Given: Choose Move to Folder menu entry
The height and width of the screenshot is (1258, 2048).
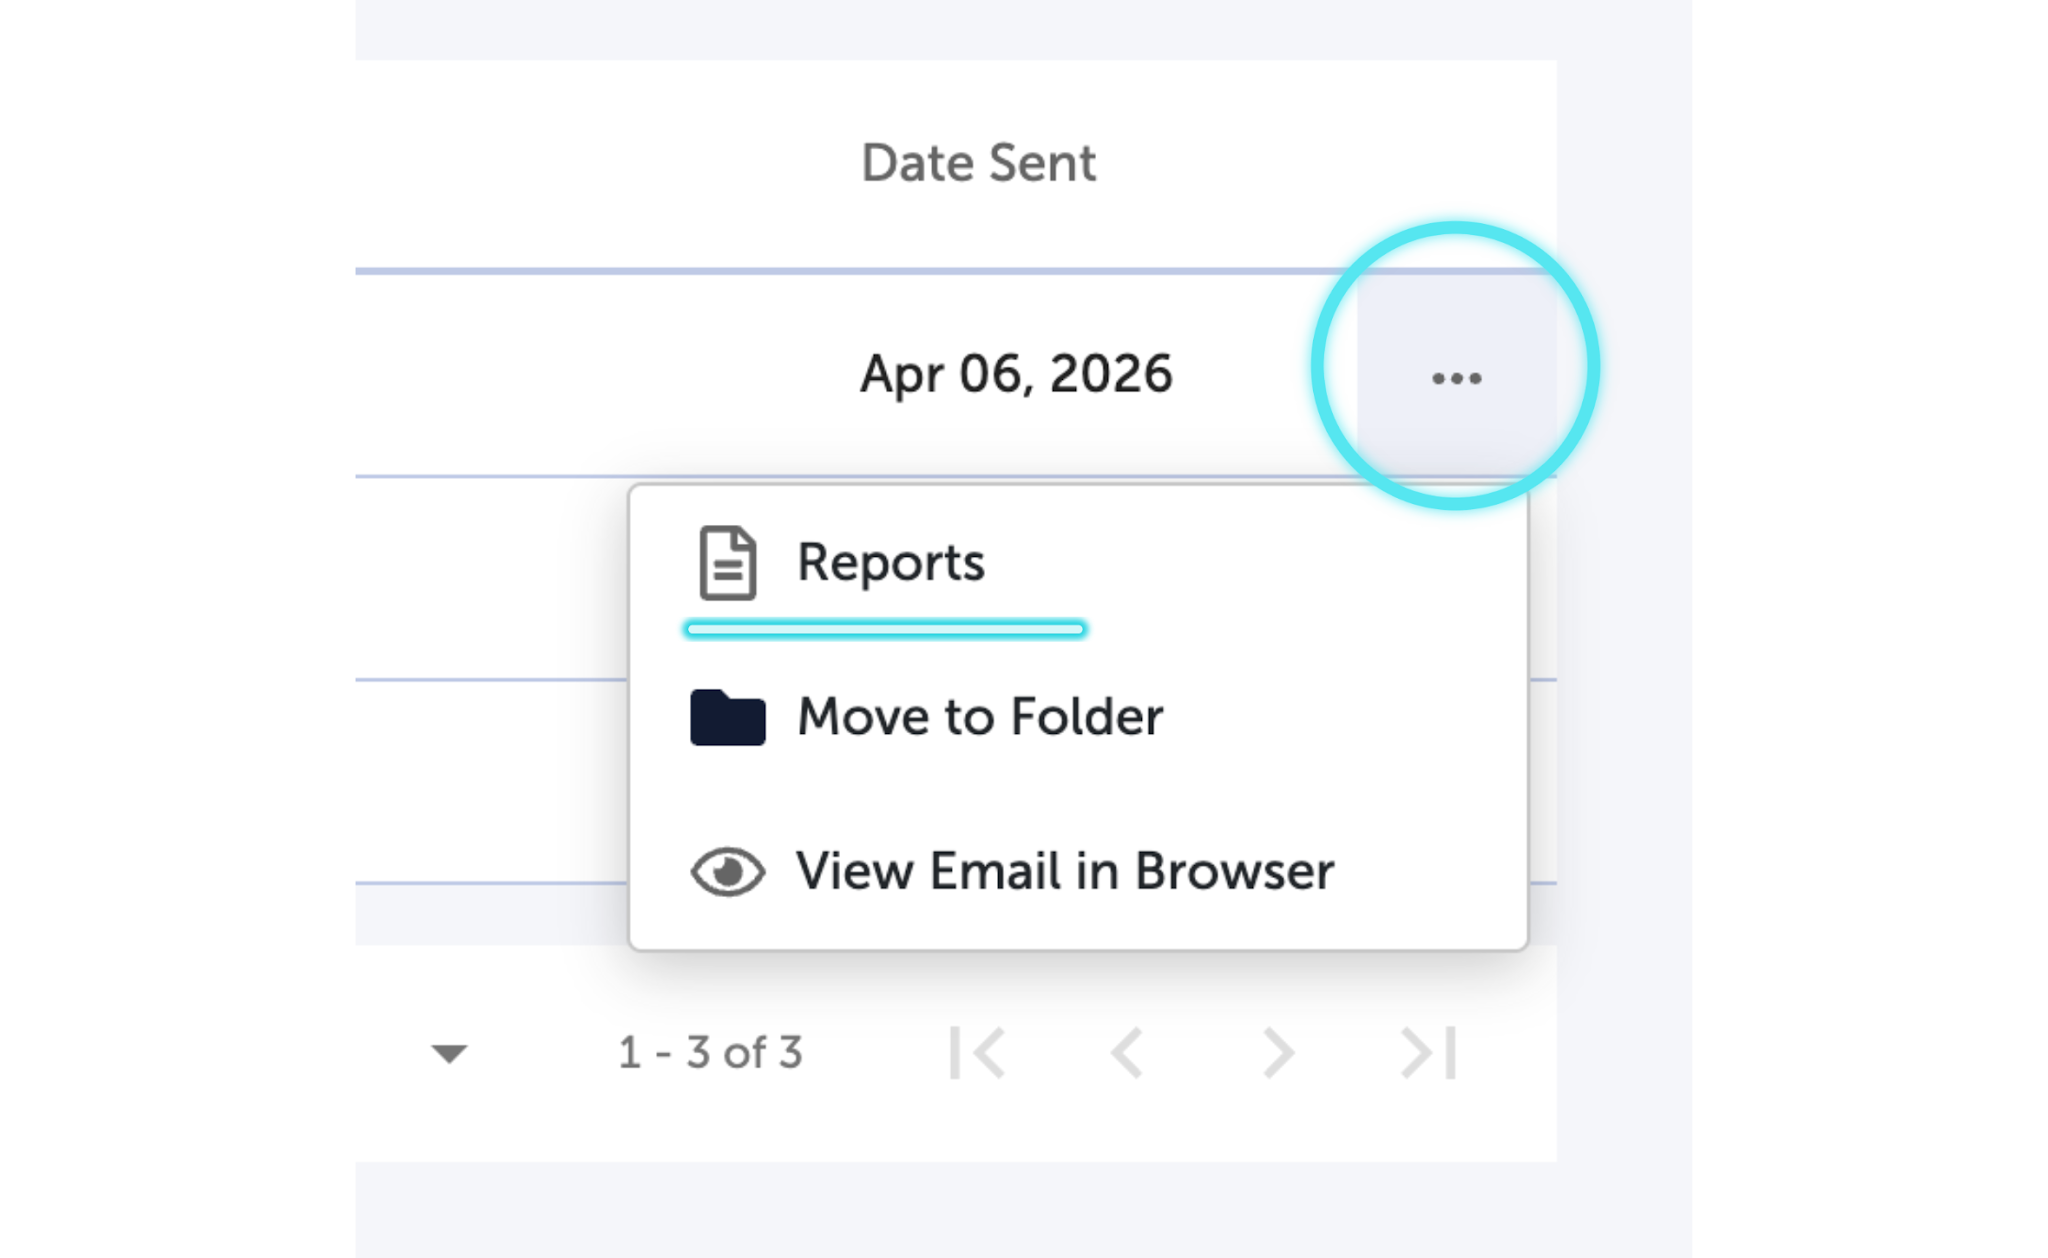Looking at the screenshot, I should [x=980, y=717].
